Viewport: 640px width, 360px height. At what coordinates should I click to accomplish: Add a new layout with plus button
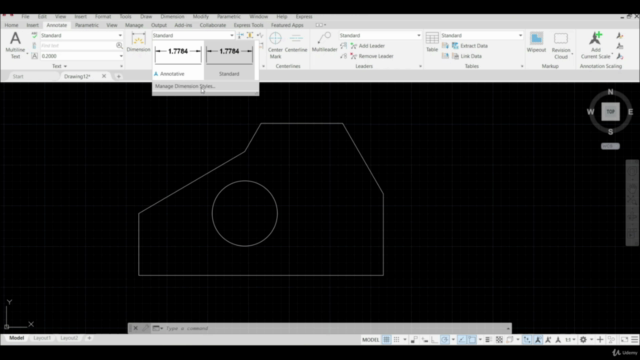tap(89, 338)
